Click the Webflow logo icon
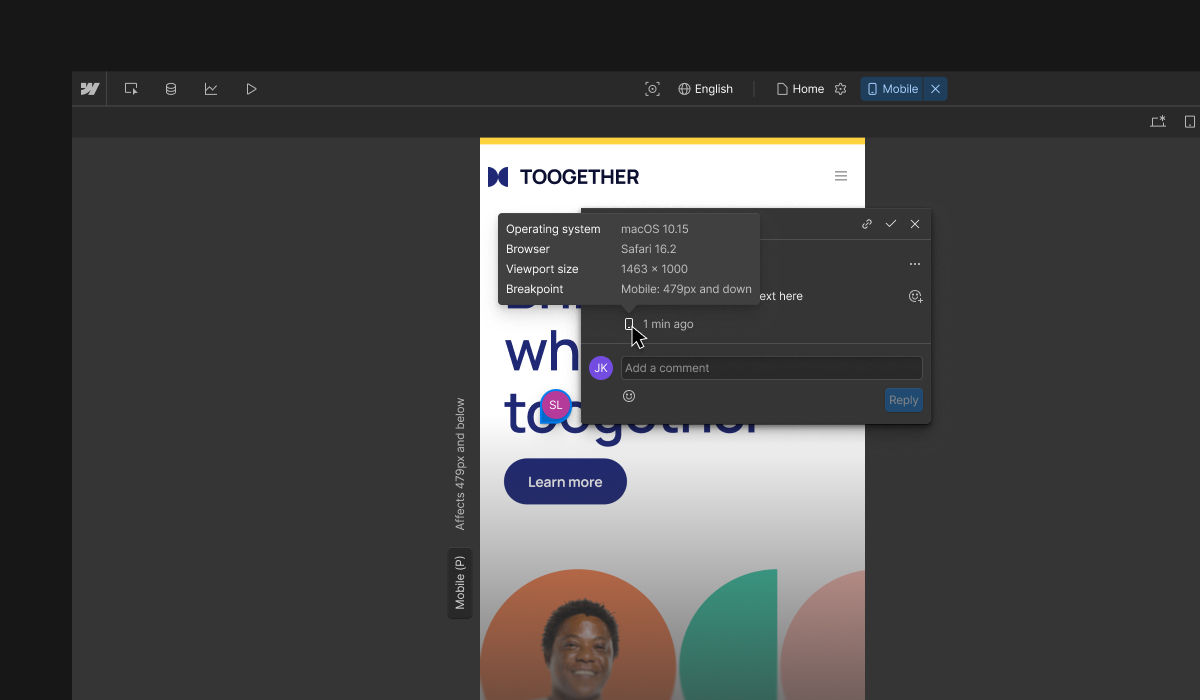Image resolution: width=1200 pixels, height=700 pixels. click(x=89, y=88)
